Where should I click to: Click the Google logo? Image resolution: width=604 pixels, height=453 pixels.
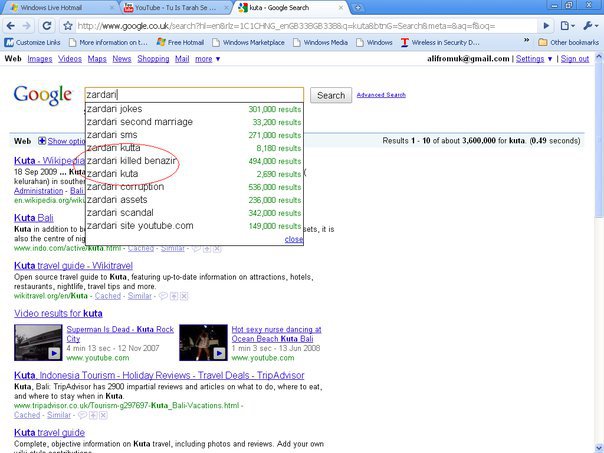[41, 95]
